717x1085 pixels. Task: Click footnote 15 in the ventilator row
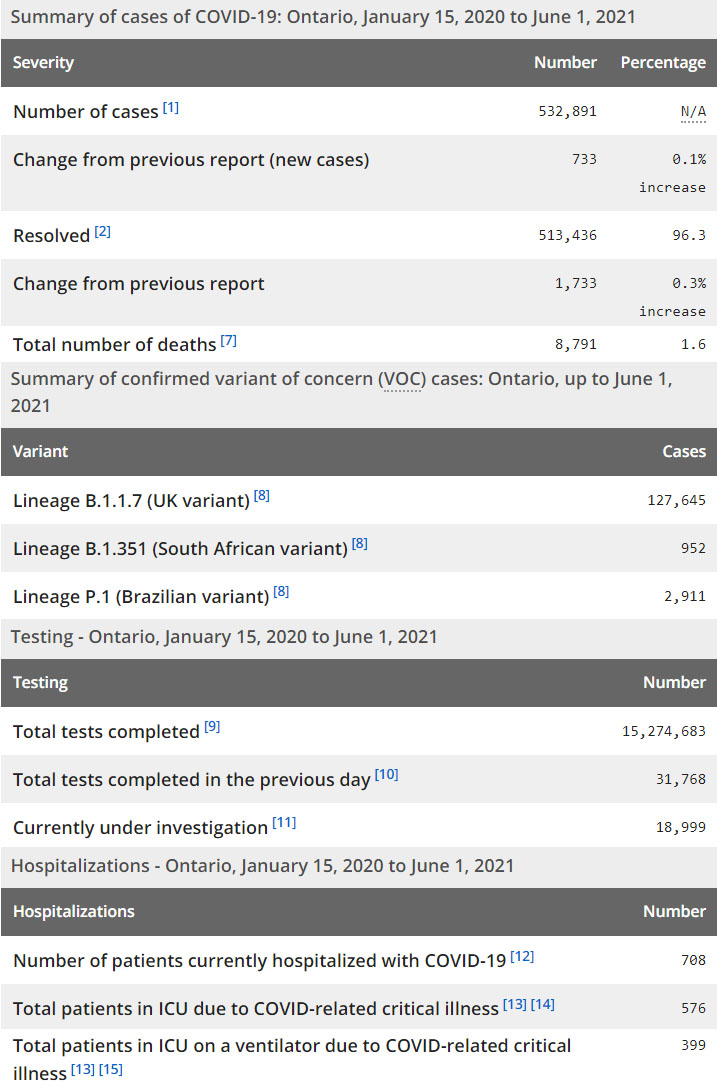pos(110,1071)
